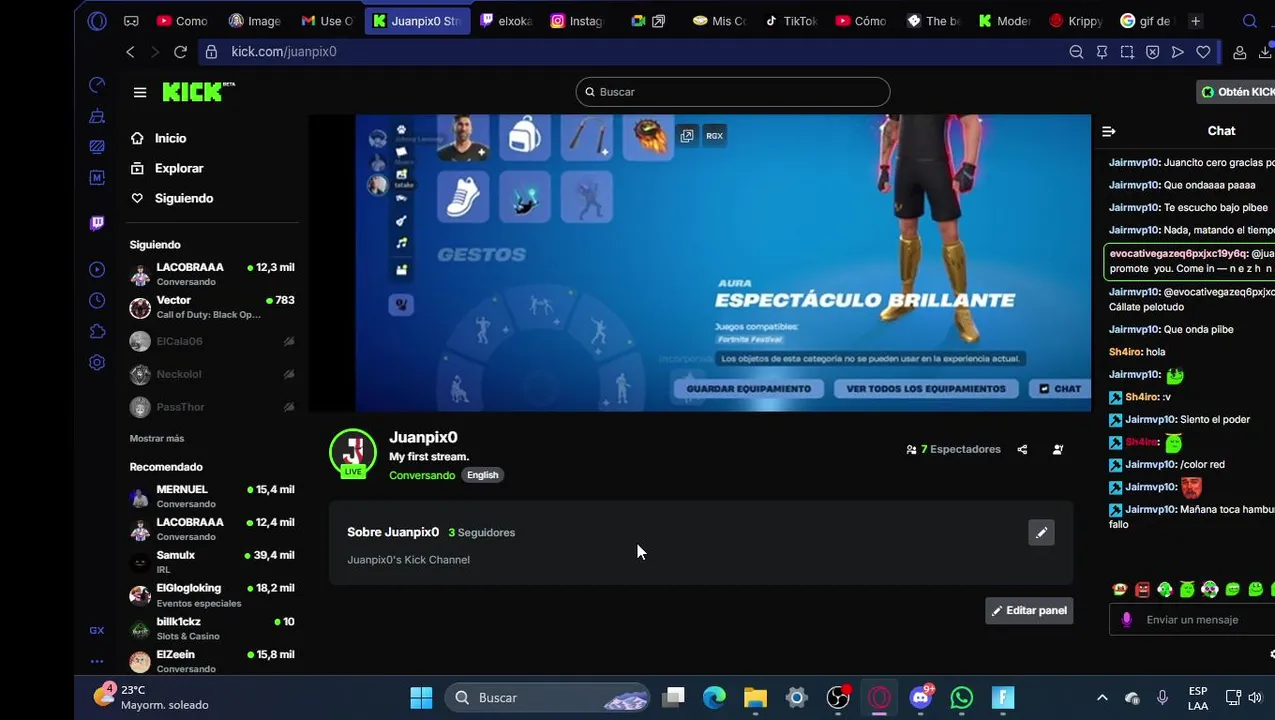1275x720 pixels.
Task: Go back in browser history
Action: 130,52
